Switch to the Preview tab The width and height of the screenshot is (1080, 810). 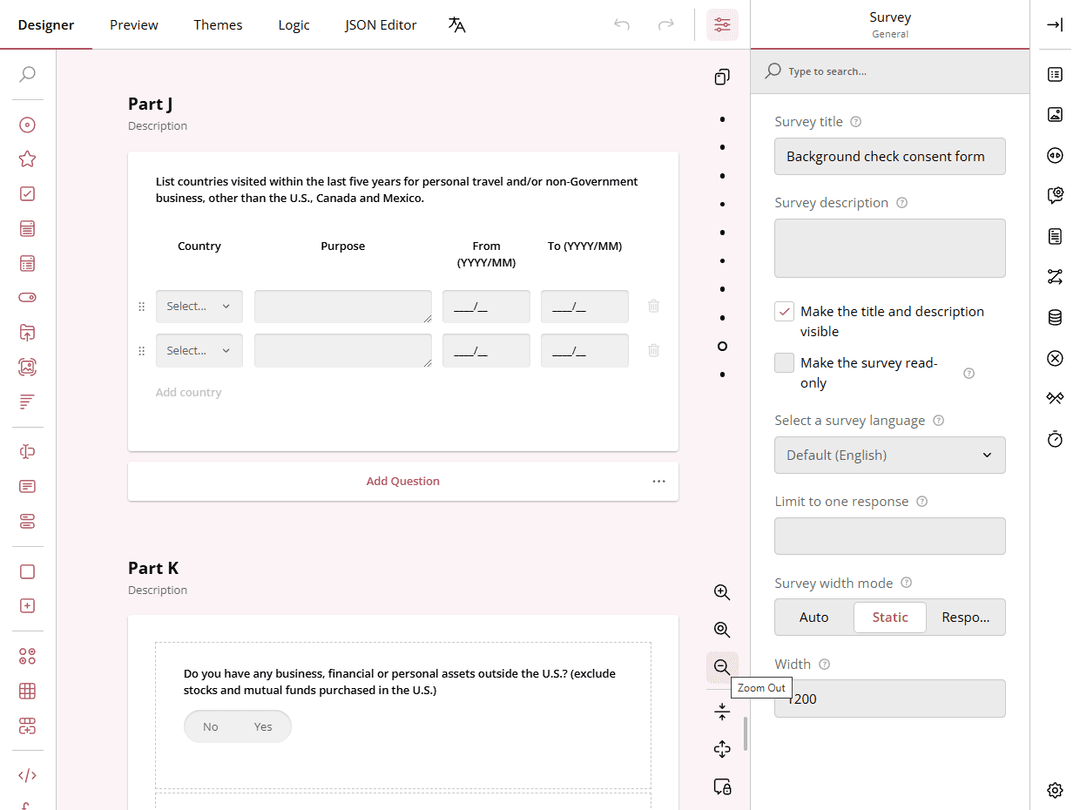pyautogui.click(x=134, y=25)
